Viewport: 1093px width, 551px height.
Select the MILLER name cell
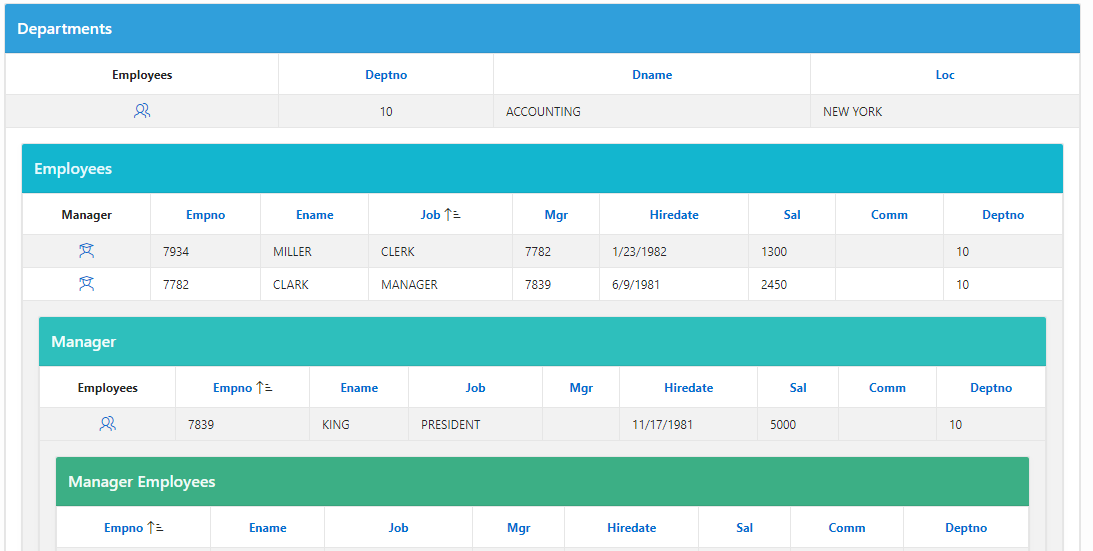(314, 251)
